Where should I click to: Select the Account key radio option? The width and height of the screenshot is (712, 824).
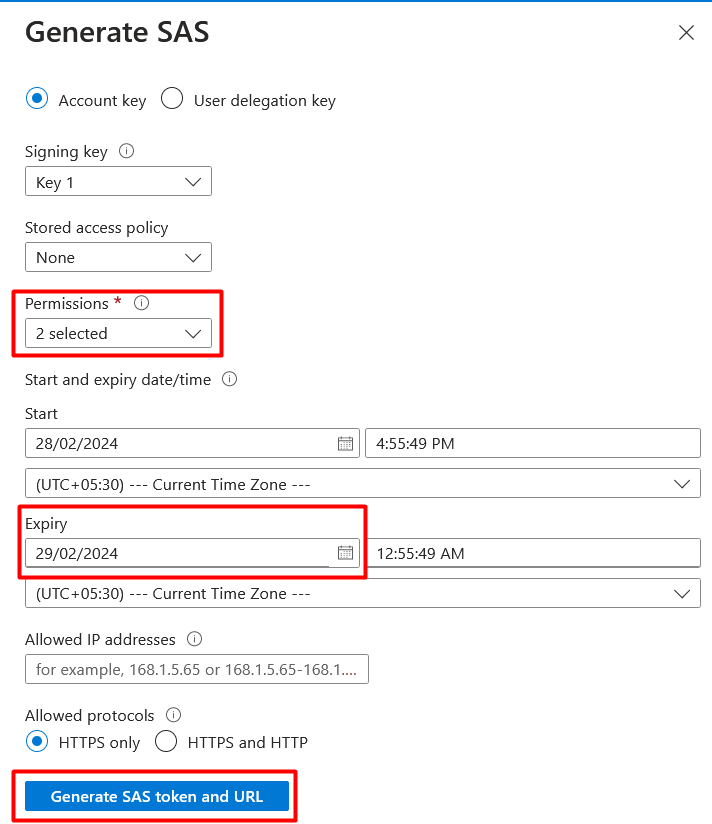click(37, 98)
